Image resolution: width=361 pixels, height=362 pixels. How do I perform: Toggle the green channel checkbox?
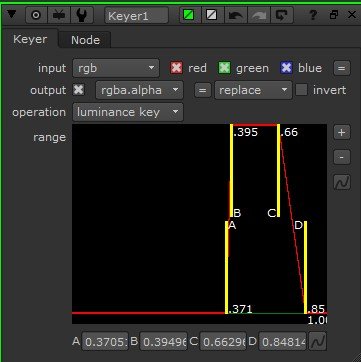coord(224,68)
